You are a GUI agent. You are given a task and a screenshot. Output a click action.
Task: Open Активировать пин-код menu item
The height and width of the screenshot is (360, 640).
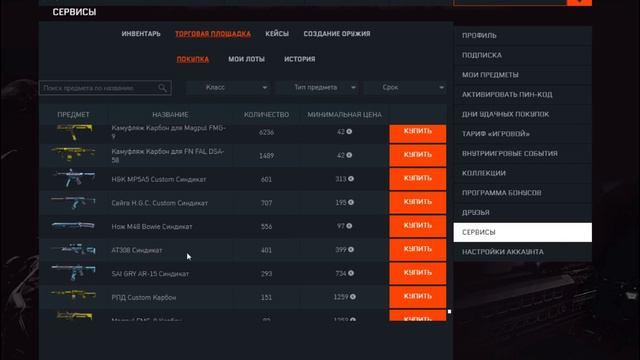[522, 94]
